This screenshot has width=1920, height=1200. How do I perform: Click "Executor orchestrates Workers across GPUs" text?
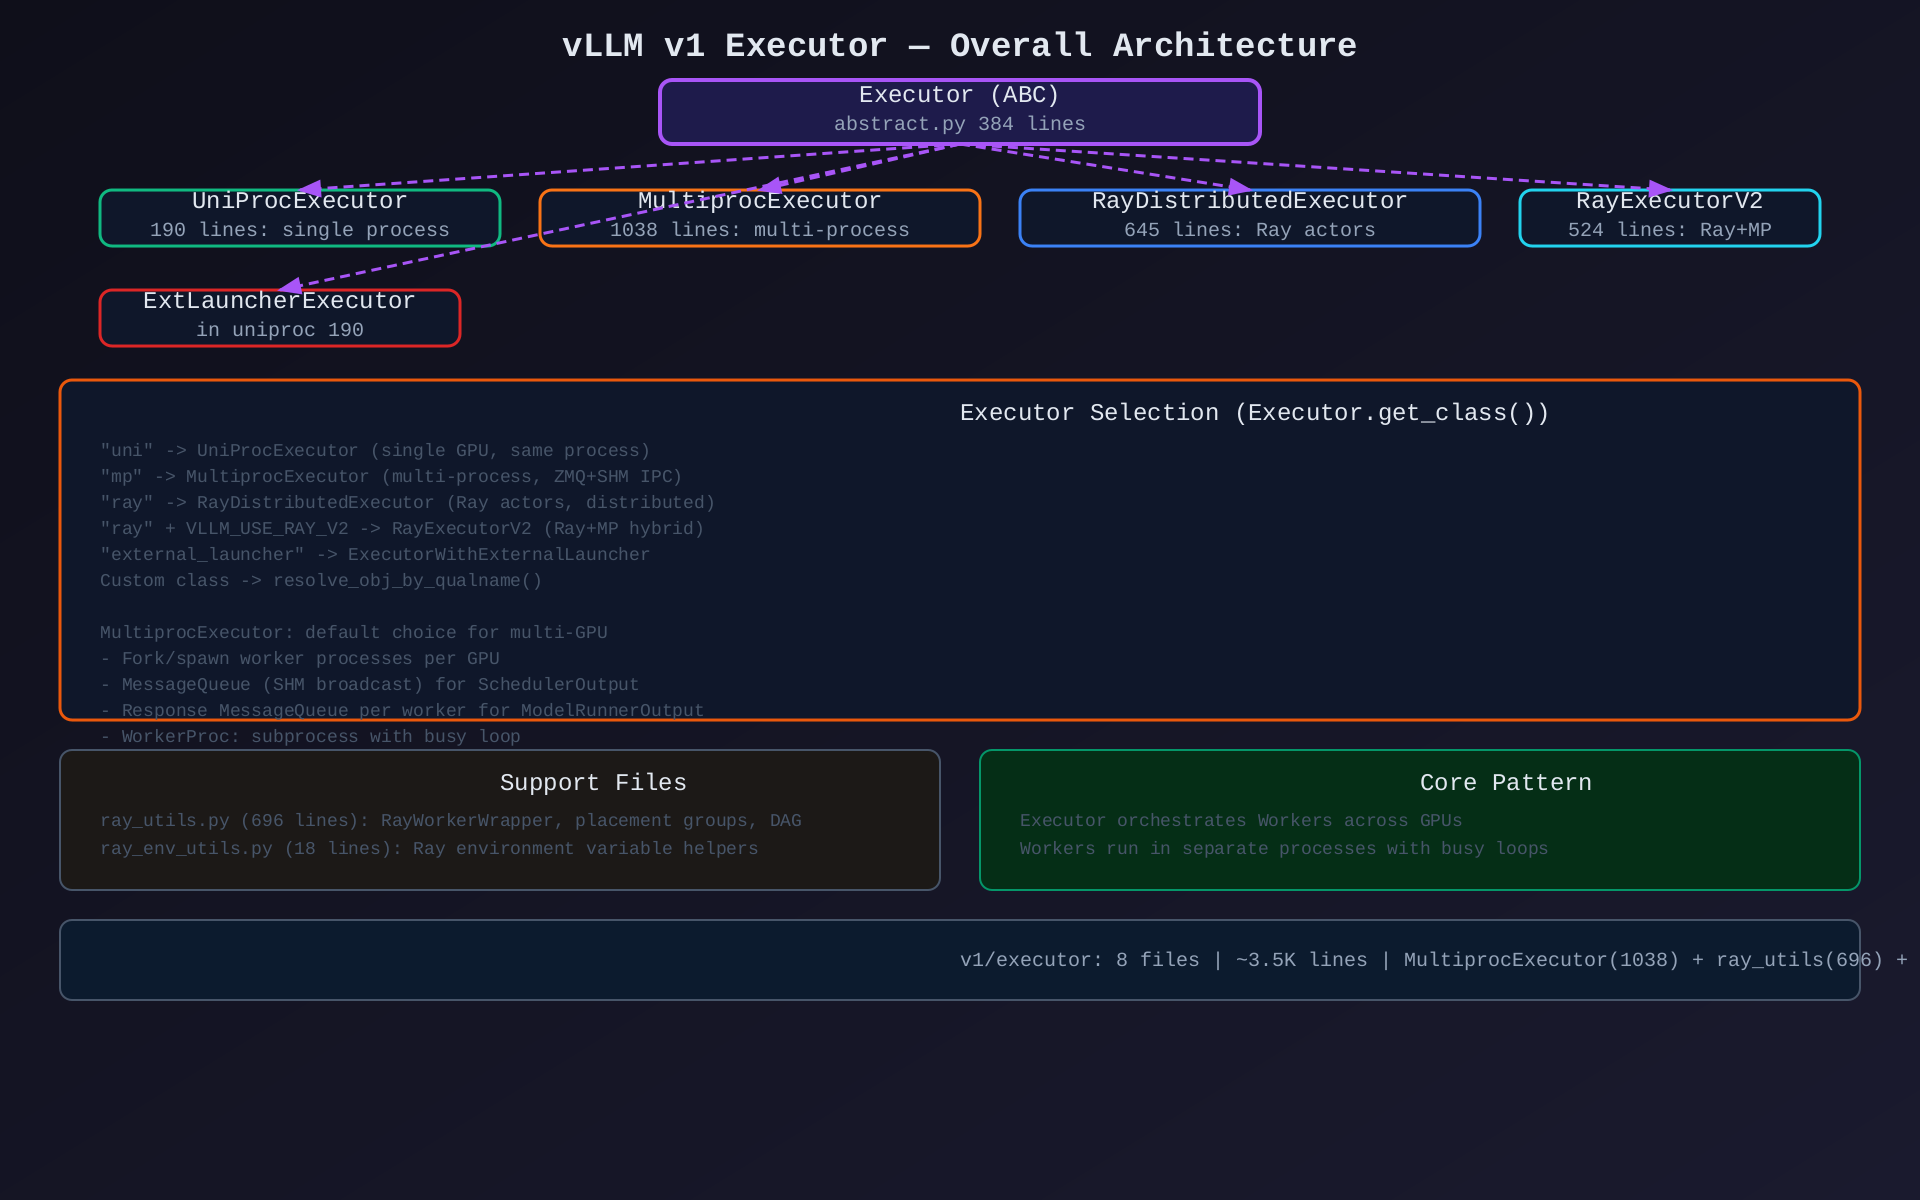pyautogui.click(x=1240, y=821)
